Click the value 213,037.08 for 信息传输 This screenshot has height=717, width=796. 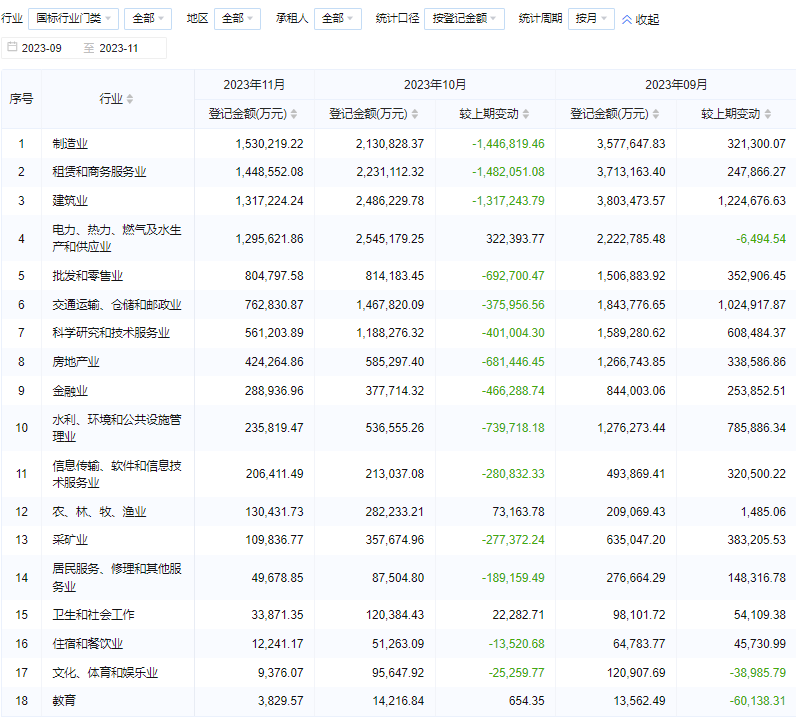point(394,474)
